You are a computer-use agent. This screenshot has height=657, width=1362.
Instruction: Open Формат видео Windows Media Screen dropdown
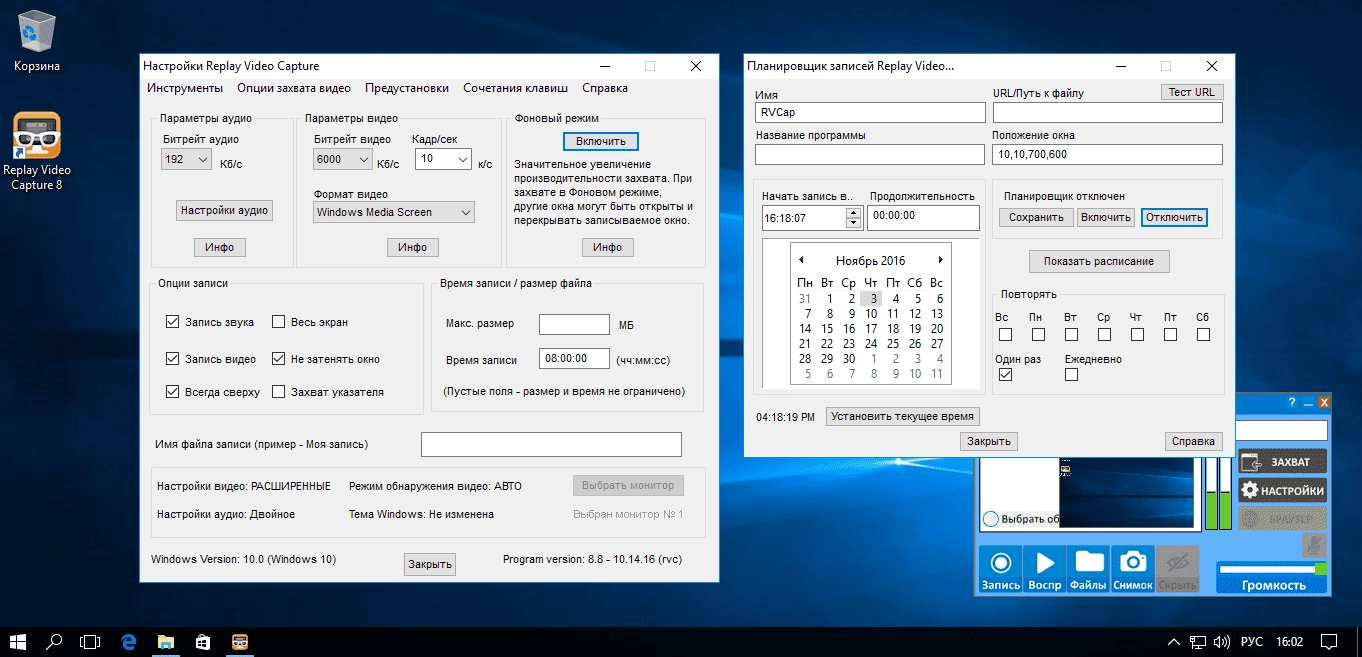pyautogui.click(x=394, y=212)
